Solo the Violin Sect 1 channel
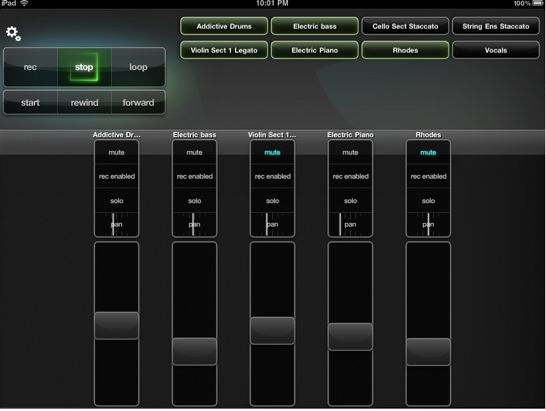Screen dimensions: 546x411 [272, 201]
